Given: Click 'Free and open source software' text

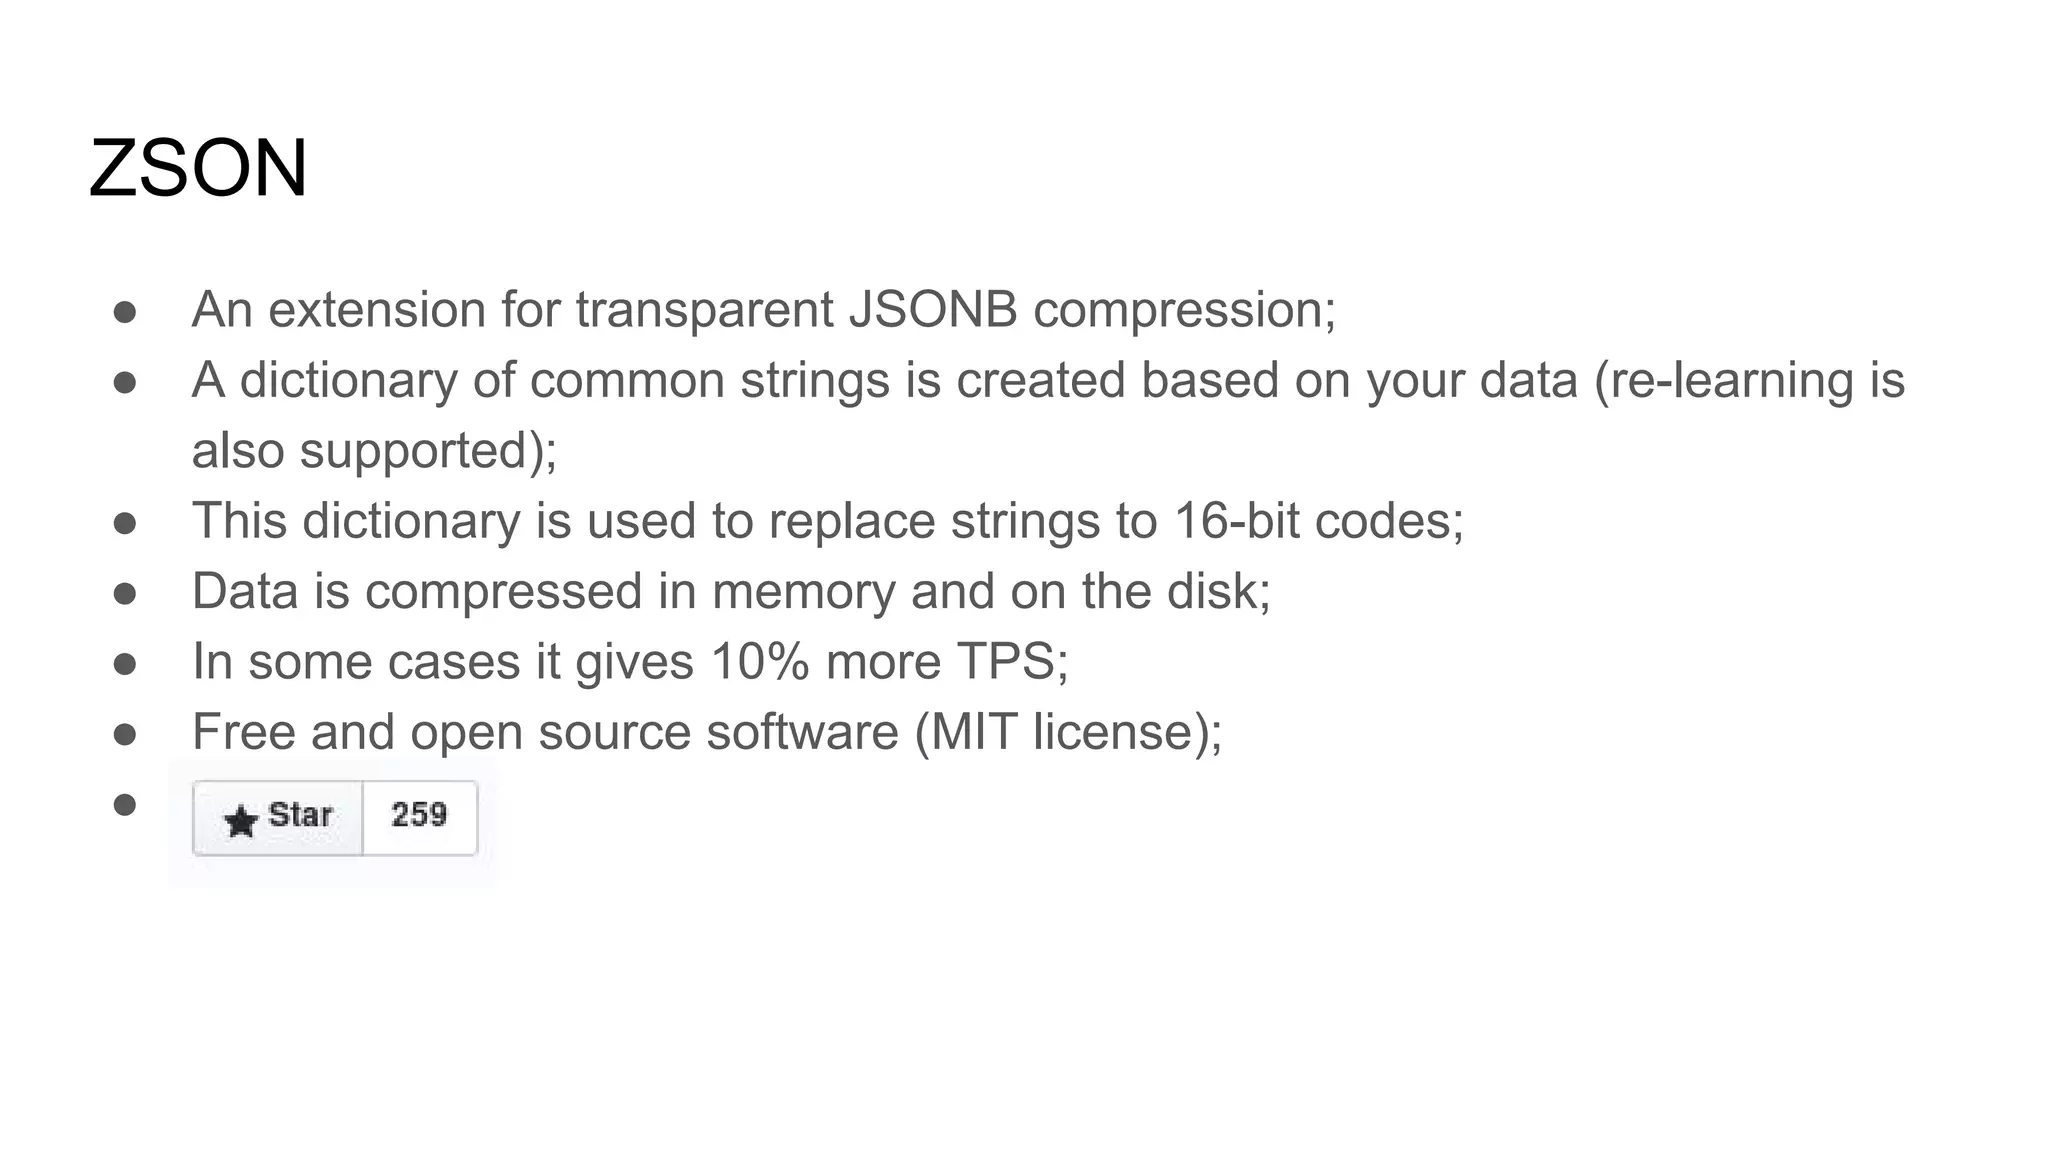Looking at the screenshot, I should [546, 732].
